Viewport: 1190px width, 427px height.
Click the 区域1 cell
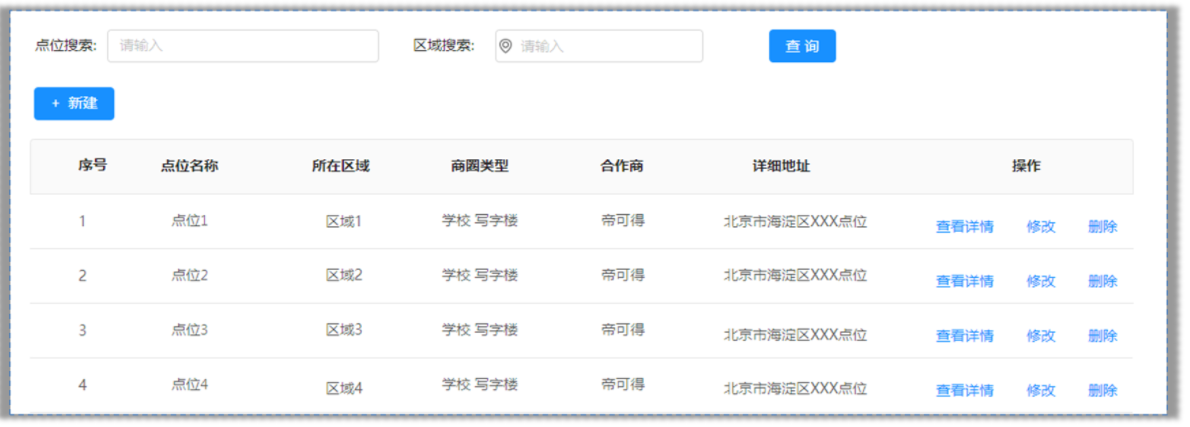(x=345, y=221)
